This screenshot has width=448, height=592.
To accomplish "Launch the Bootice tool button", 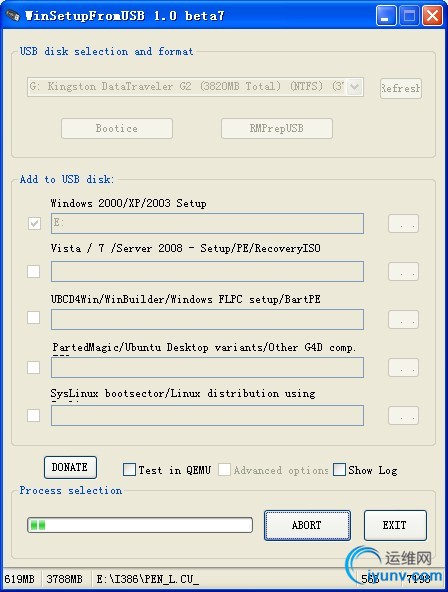I will click(117, 128).
